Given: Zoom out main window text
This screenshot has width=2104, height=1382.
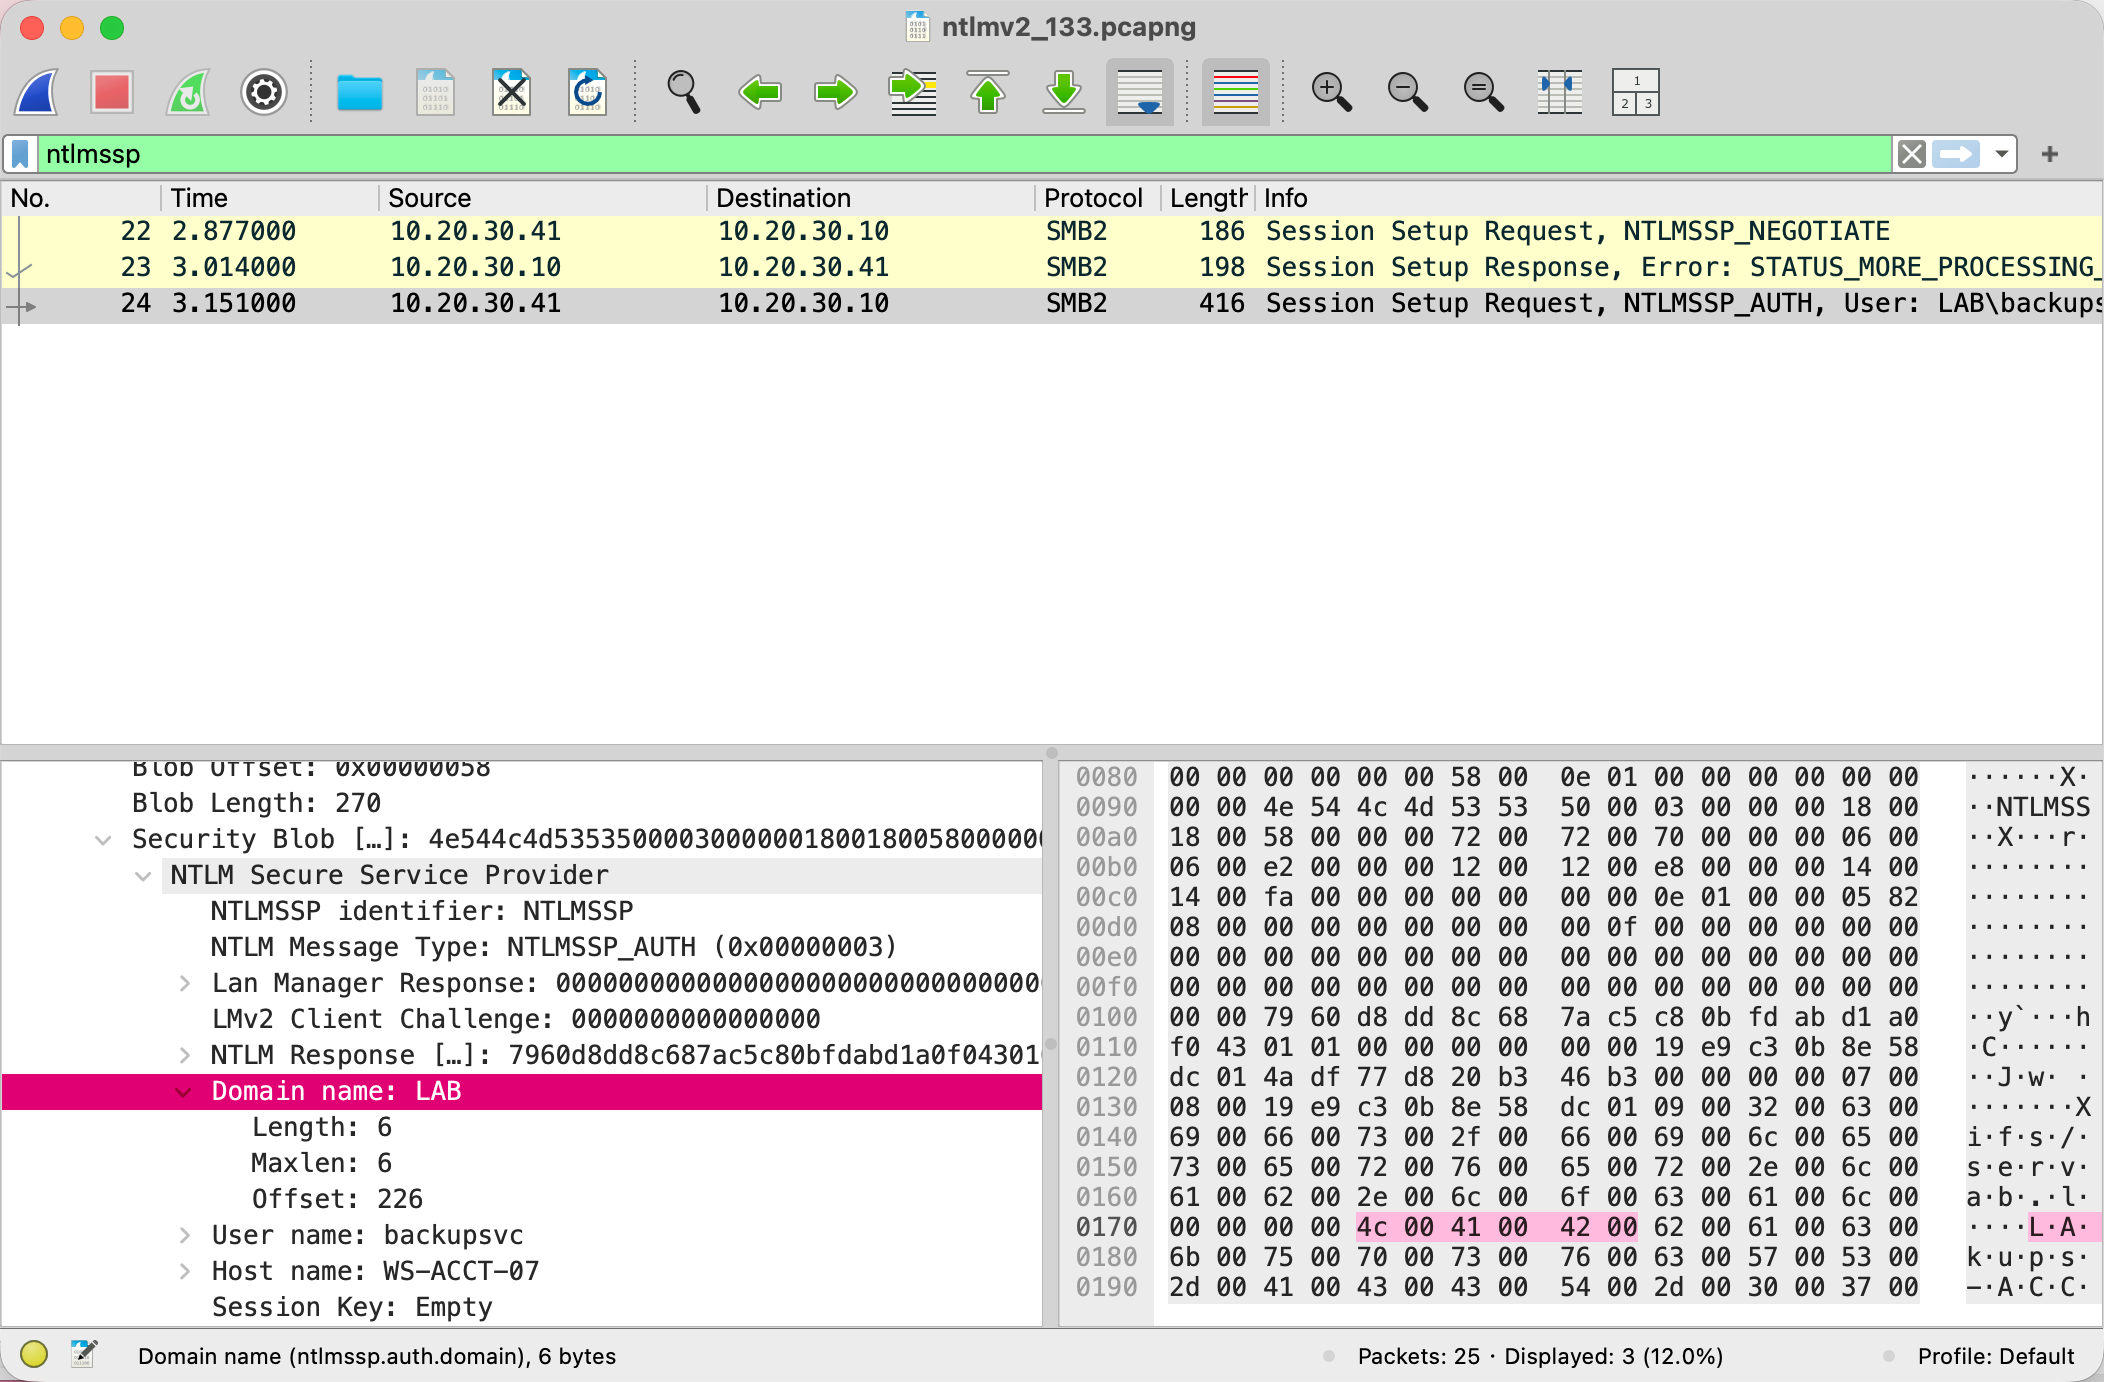Looking at the screenshot, I should click(x=1407, y=93).
